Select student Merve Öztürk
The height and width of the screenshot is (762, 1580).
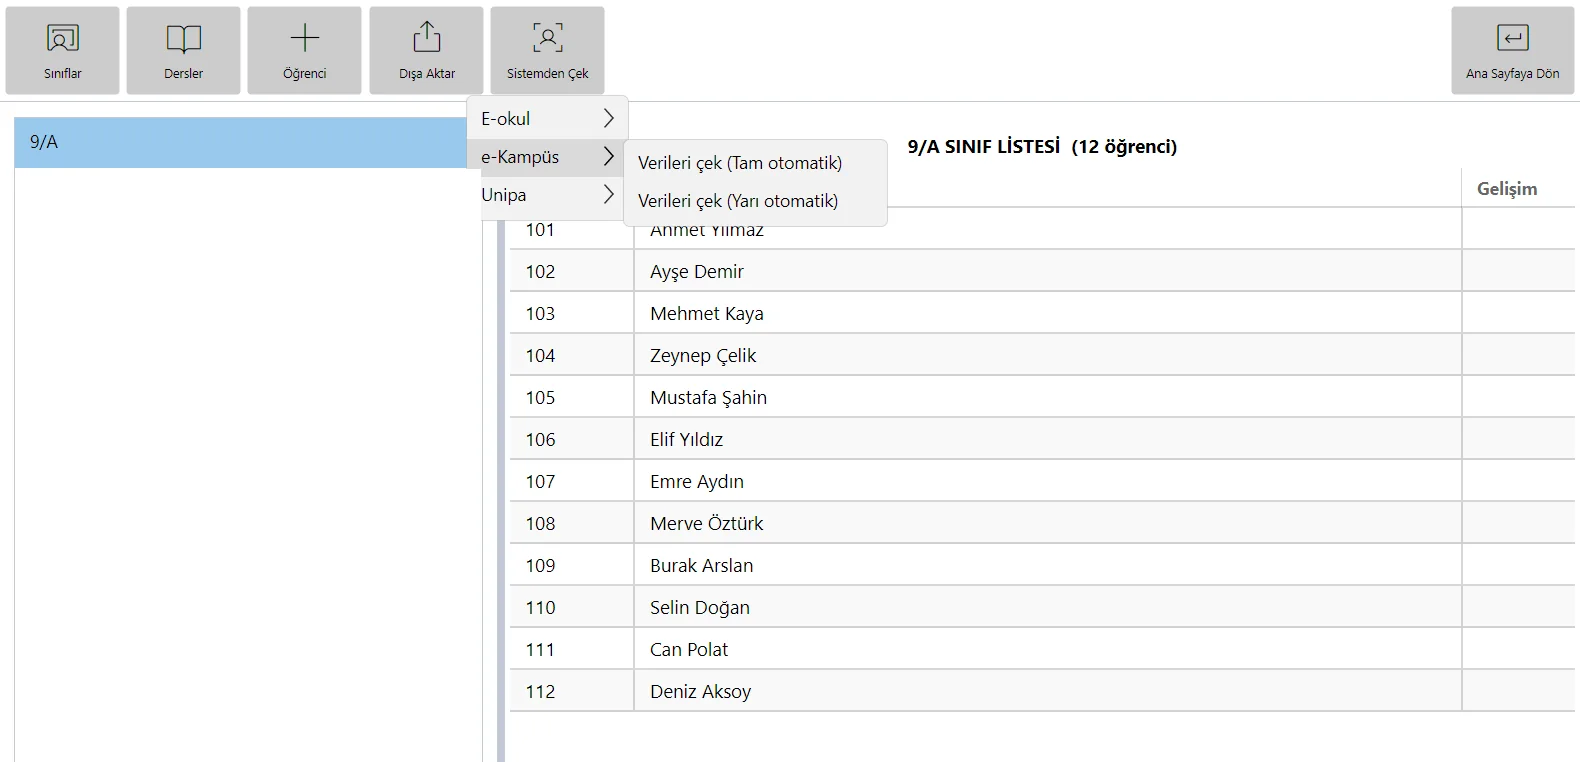coord(707,523)
